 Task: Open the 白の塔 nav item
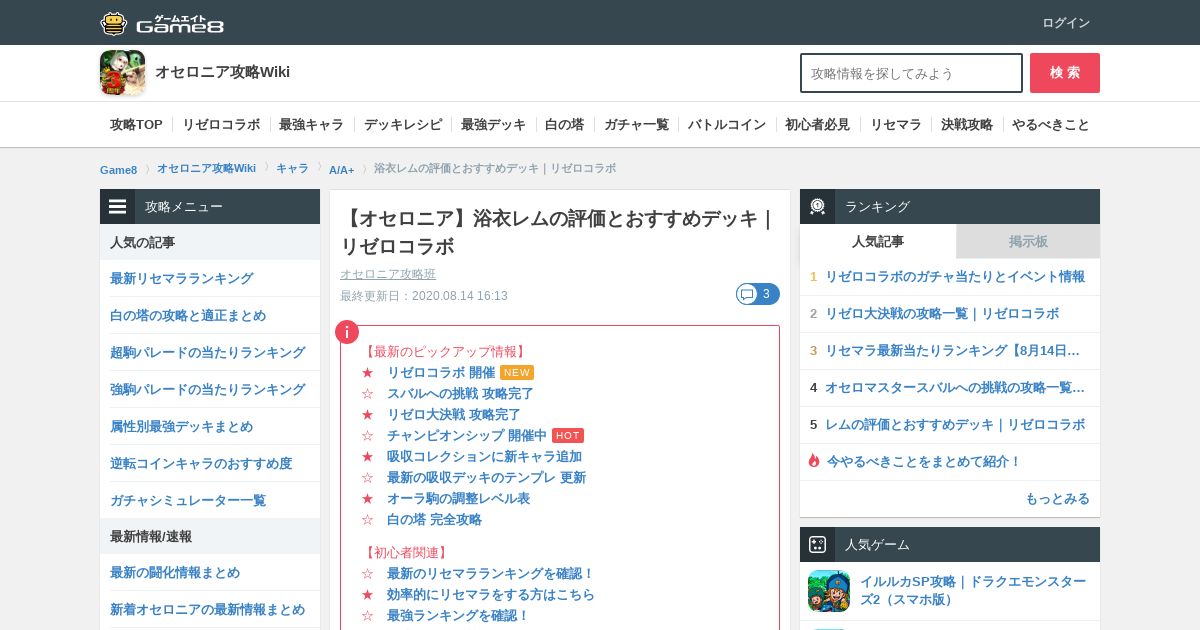[x=564, y=125]
